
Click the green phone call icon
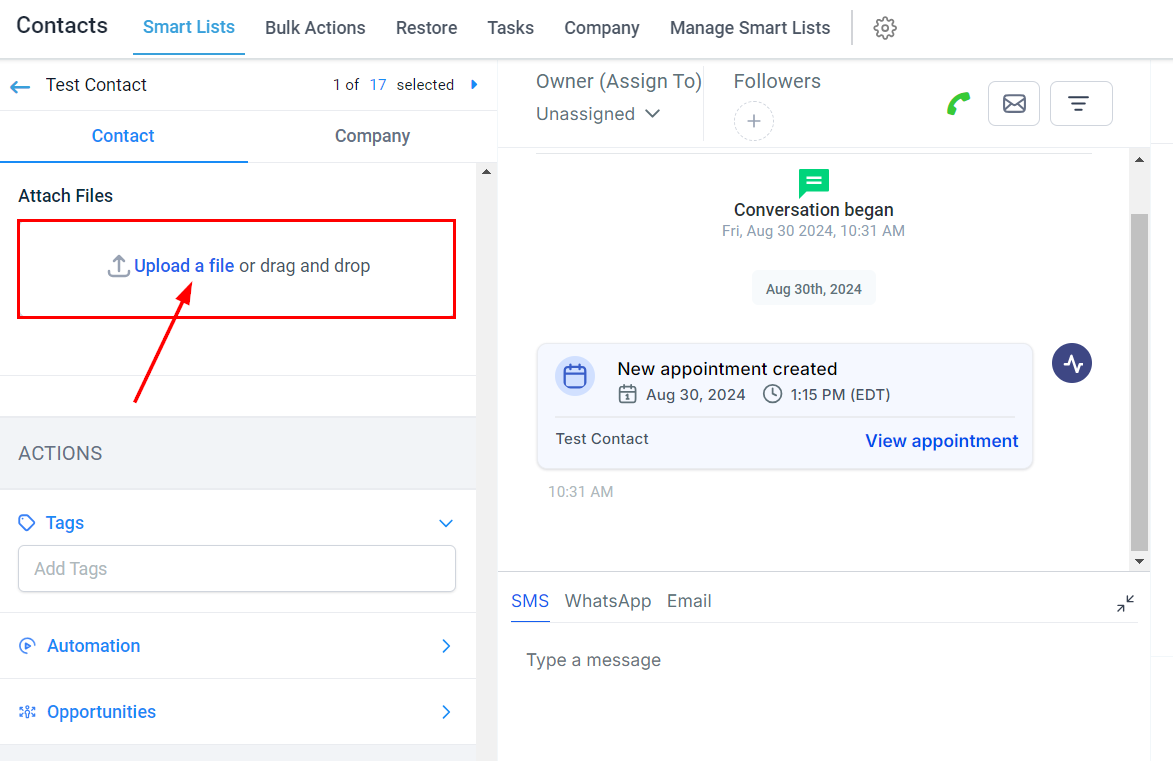(x=958, y=104)
